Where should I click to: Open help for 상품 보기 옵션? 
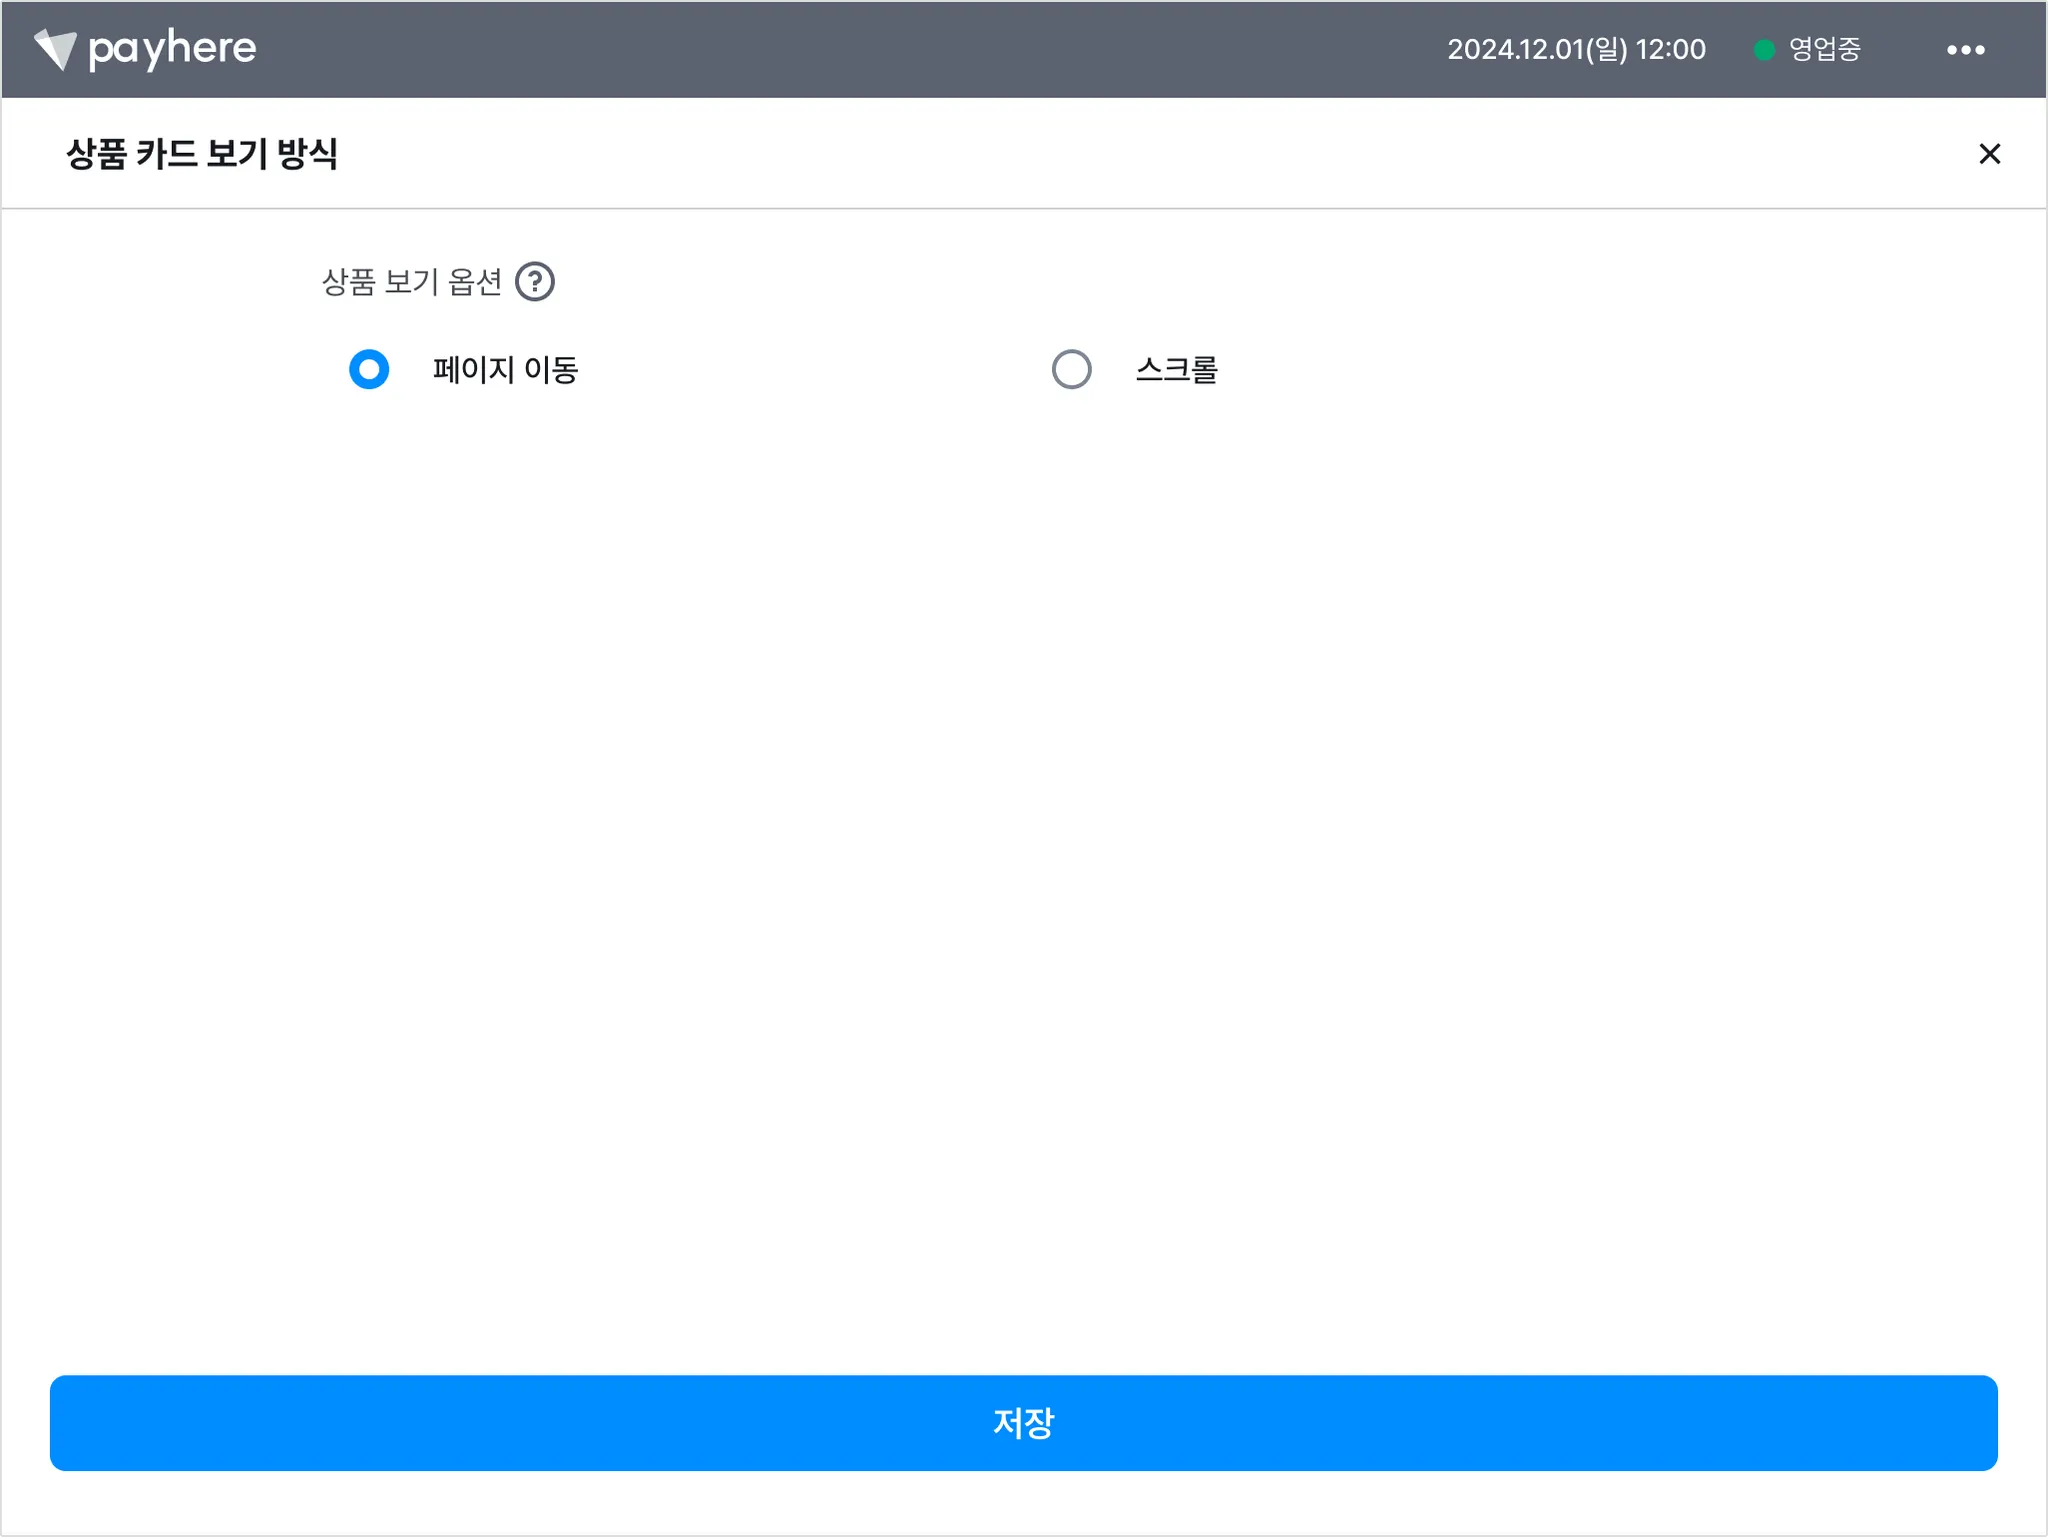click(535, 282)
